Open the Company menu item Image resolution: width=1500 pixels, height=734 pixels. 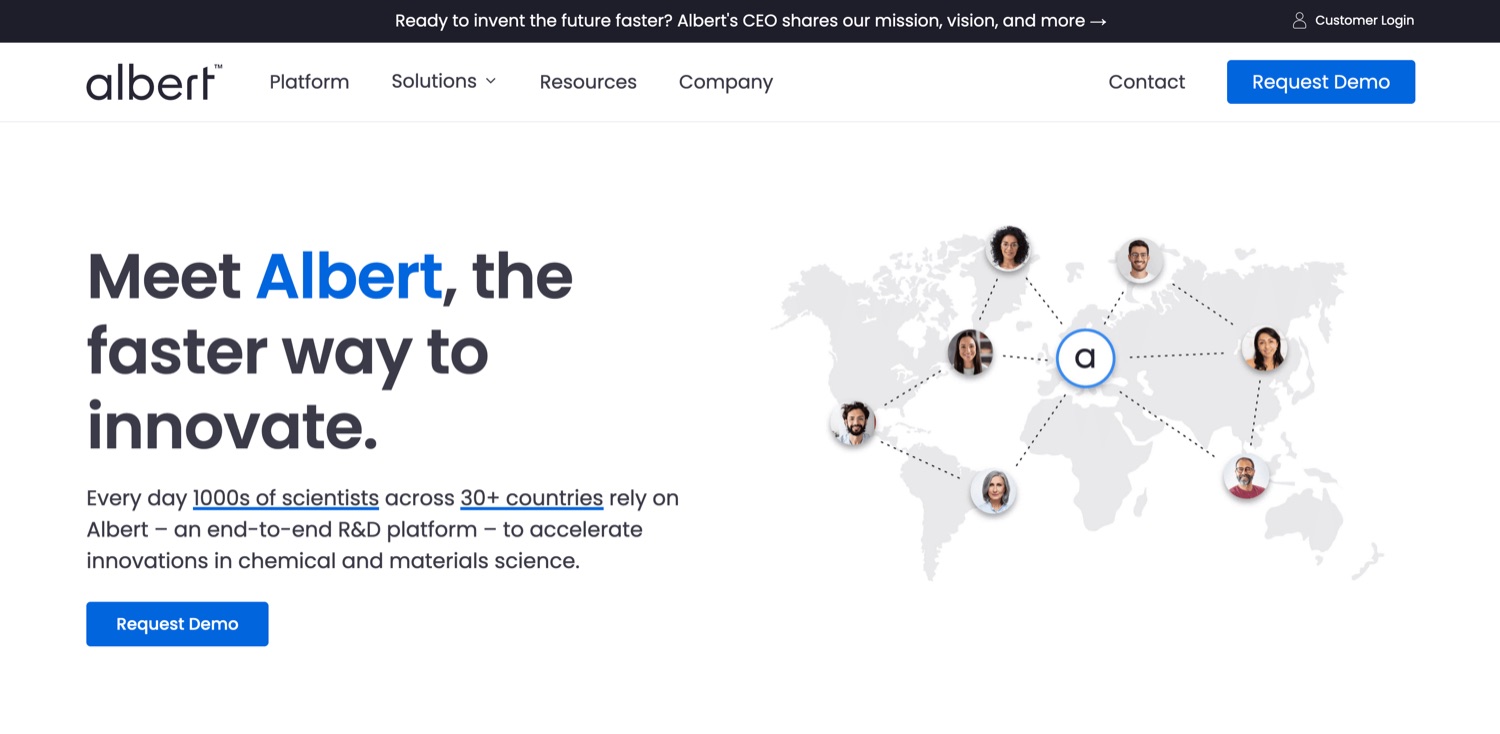click(726, 82)
